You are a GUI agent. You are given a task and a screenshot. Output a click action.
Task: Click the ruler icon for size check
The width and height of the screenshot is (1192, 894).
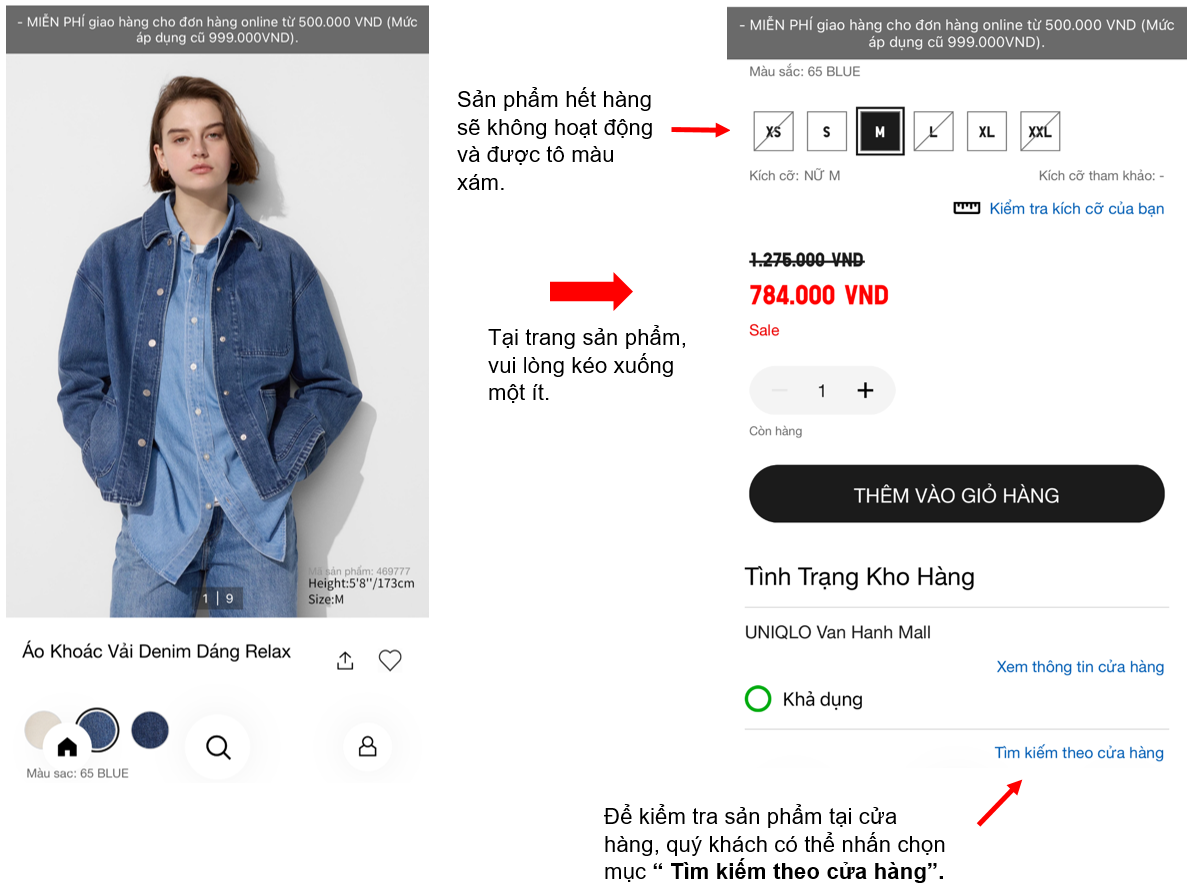coord(966,209)
